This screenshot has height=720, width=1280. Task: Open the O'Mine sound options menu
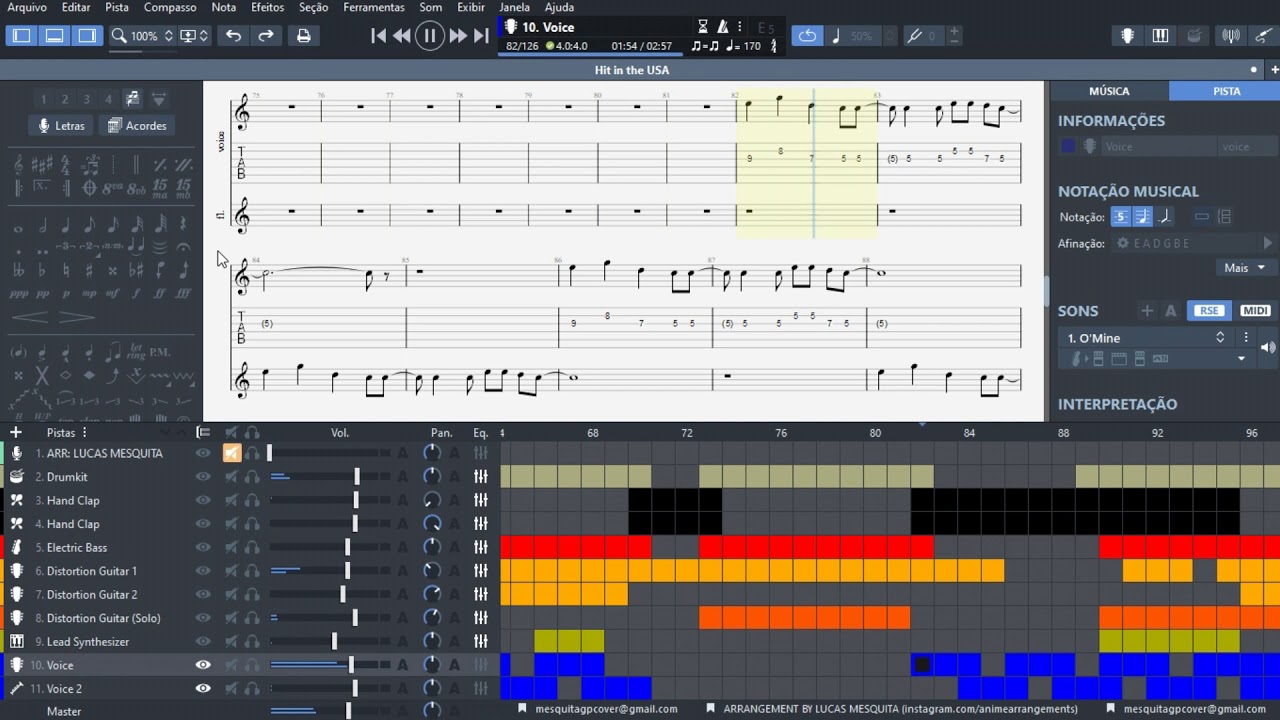tap(1246, 338)
